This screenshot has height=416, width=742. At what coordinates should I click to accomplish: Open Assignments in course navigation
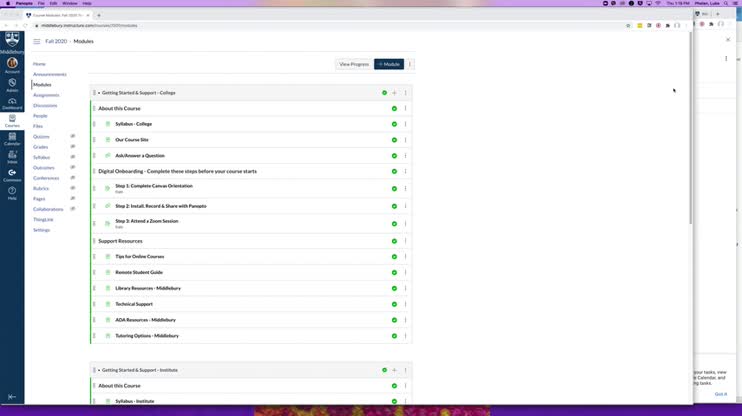pyautogui.click(x=46, y=95)
